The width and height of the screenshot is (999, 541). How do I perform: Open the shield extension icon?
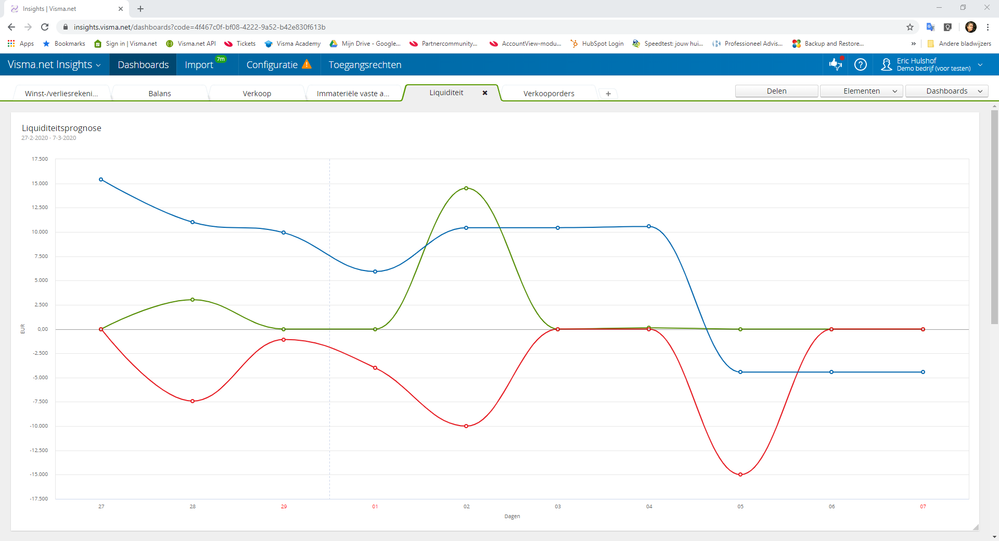click(948, 27)
